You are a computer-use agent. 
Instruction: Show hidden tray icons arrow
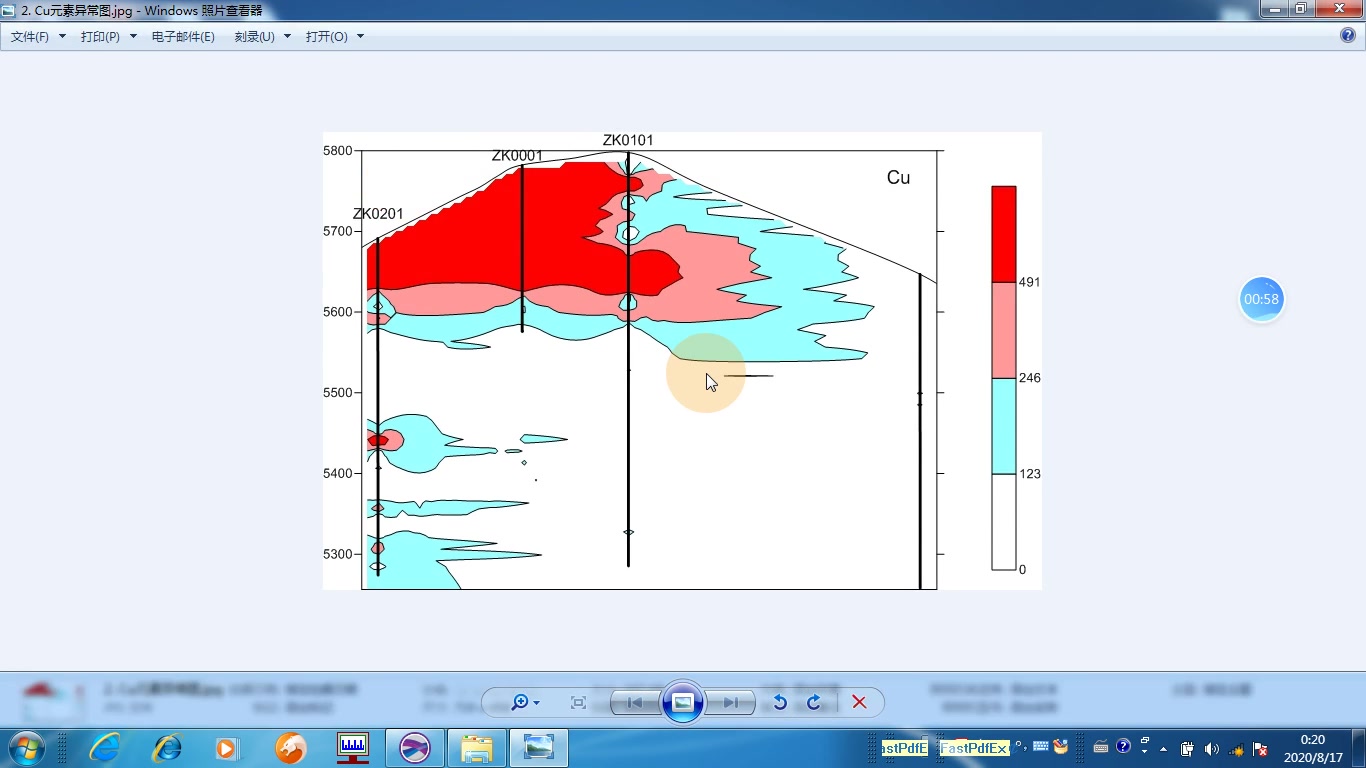(1163, 749)
